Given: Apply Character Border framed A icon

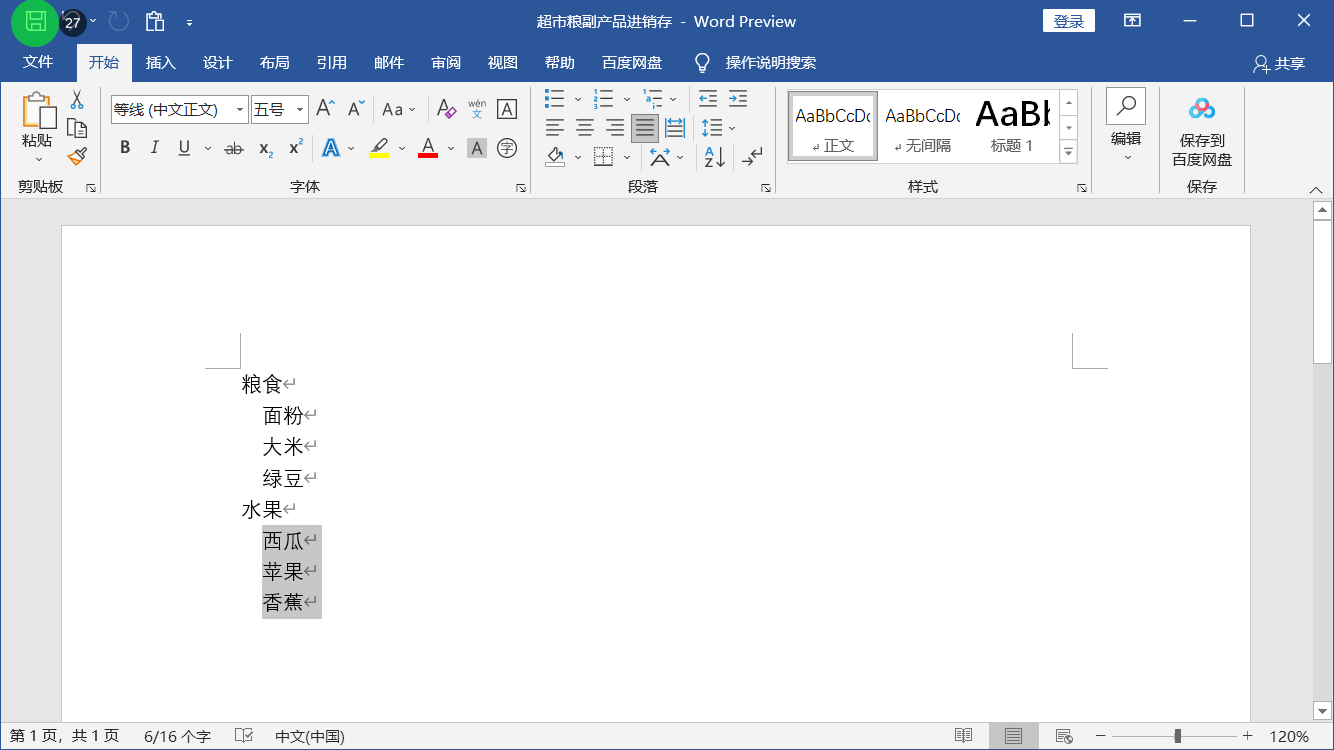Looking at the screenshot, I should click(507, 109).
